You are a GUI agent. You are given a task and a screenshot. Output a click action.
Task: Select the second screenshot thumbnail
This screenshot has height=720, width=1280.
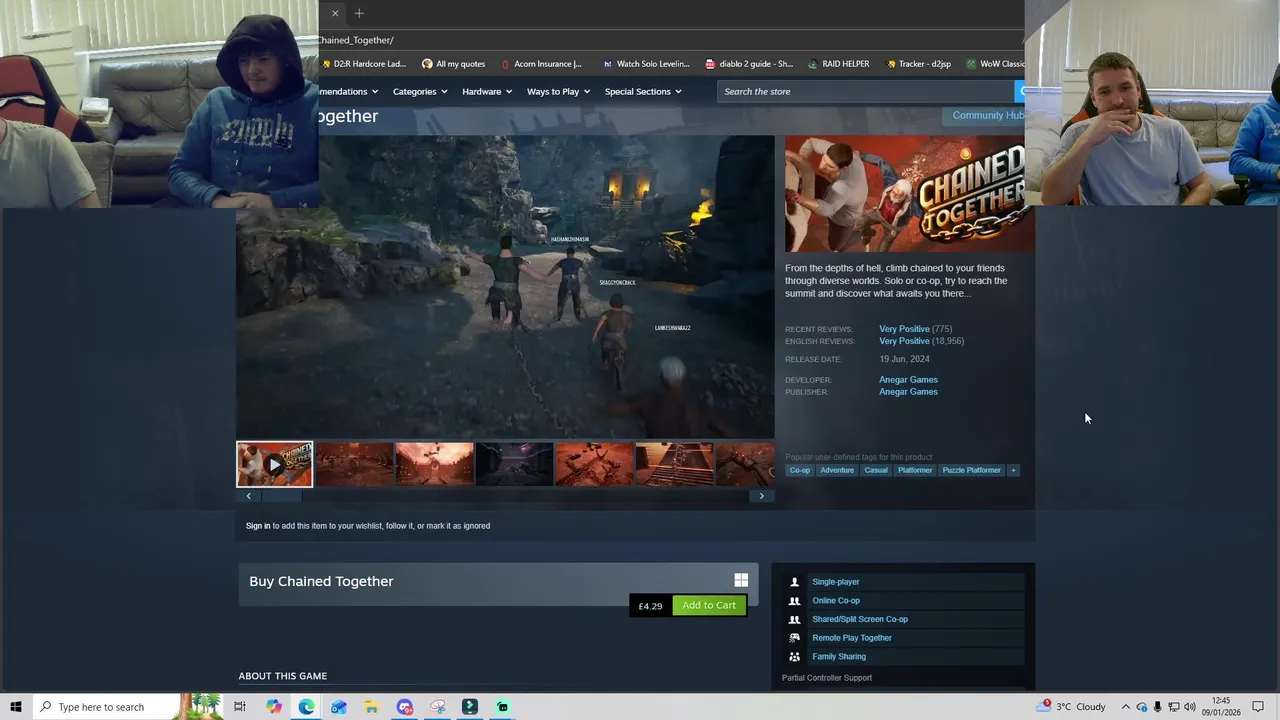click(354, 464)
